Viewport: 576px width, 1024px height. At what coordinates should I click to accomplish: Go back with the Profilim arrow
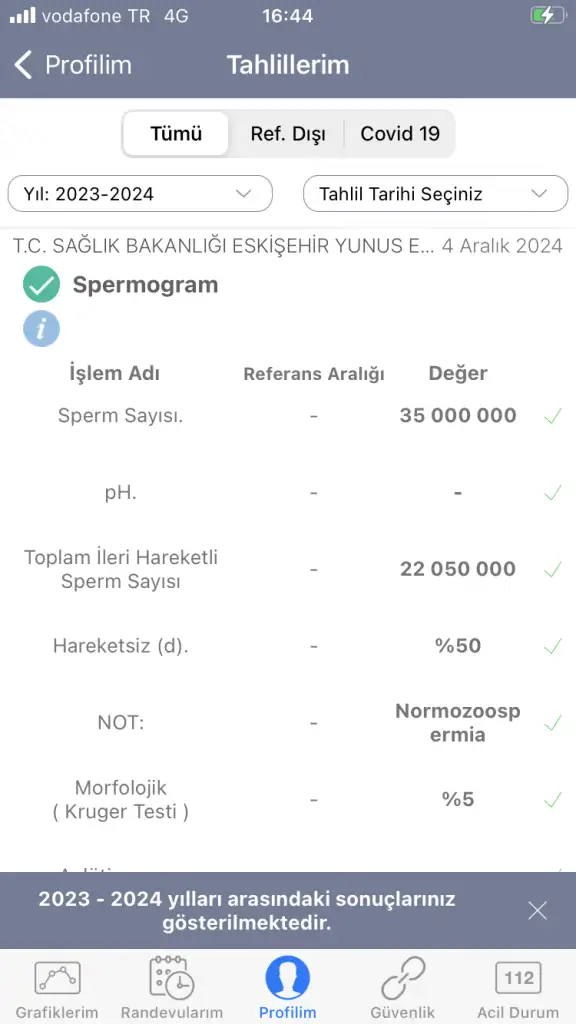pyautogui.click(x=72, y=65)
